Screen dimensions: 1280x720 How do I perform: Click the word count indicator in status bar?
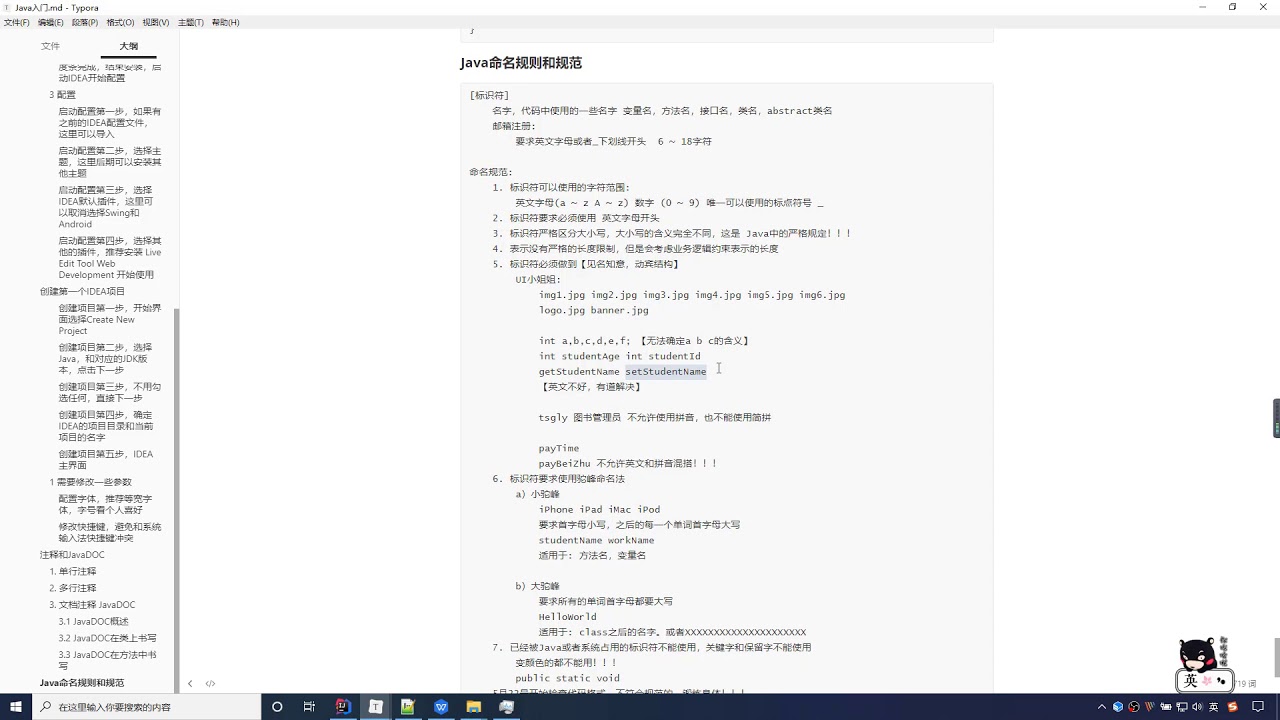click(1246, 684)
